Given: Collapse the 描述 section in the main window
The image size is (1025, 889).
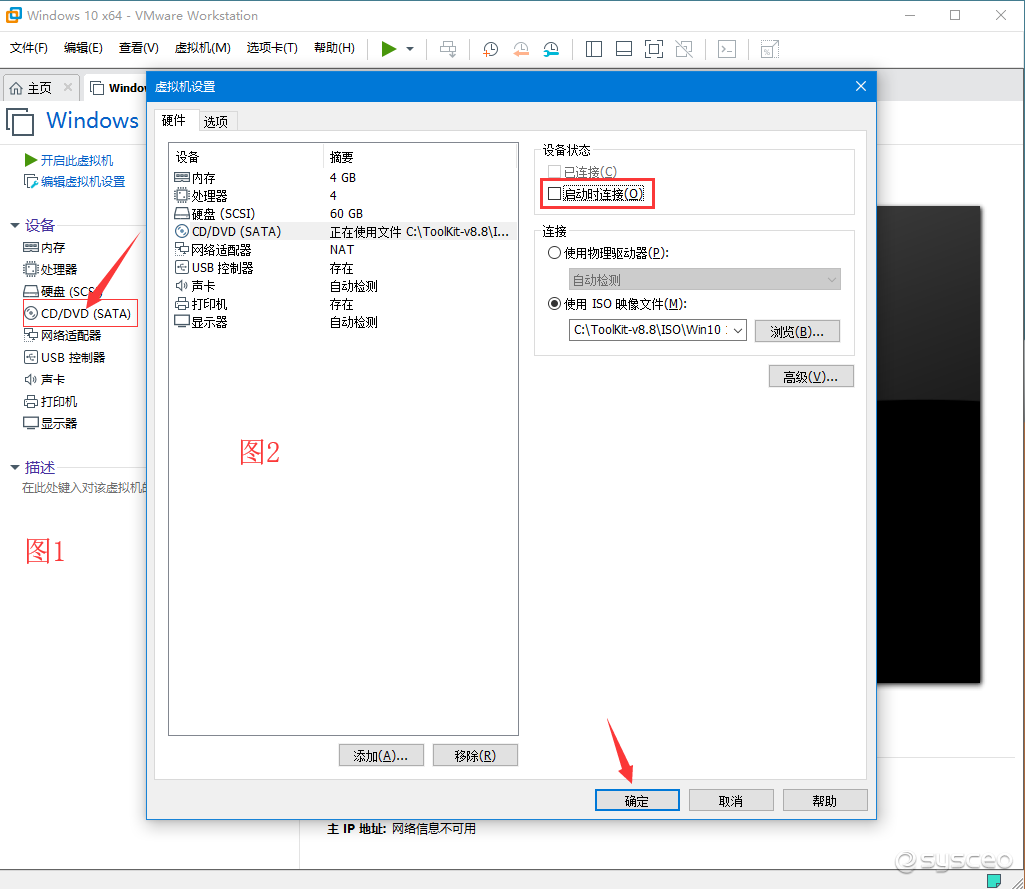Looking at the screenshot, I should click(x=15, y=467).
